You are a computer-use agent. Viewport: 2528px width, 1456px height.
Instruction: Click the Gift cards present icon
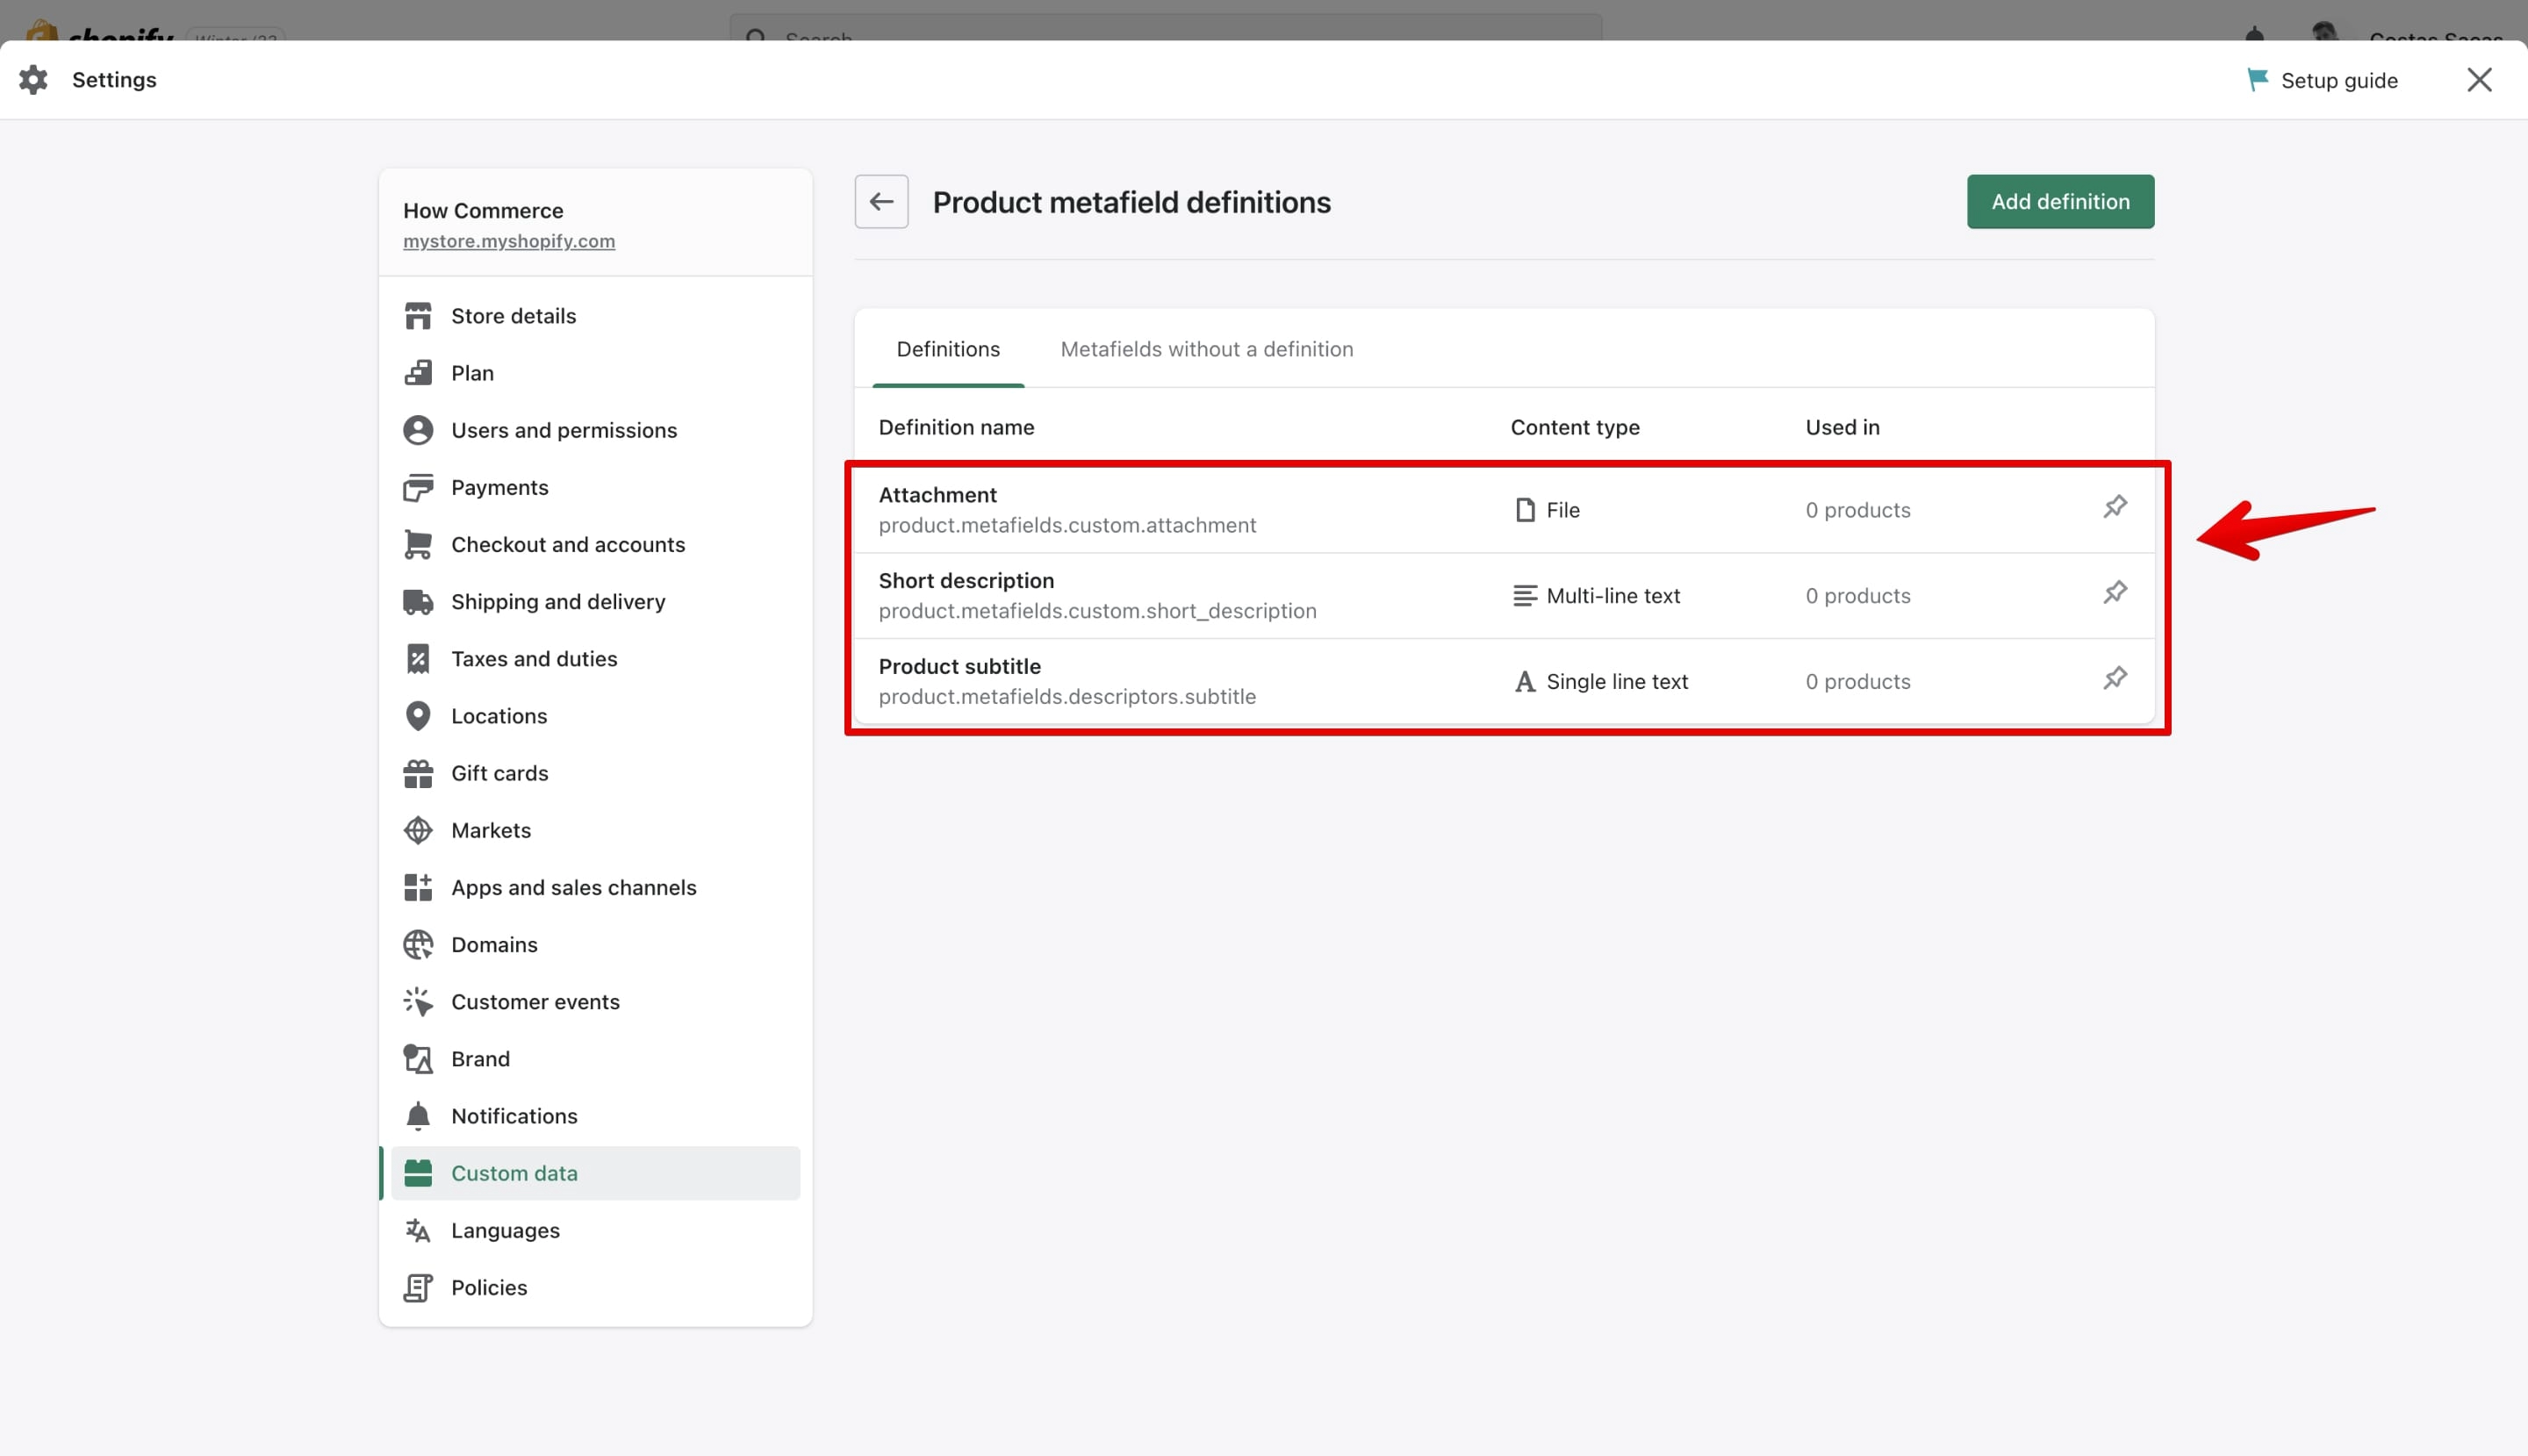pyautogui.click(x=418, y=773)
